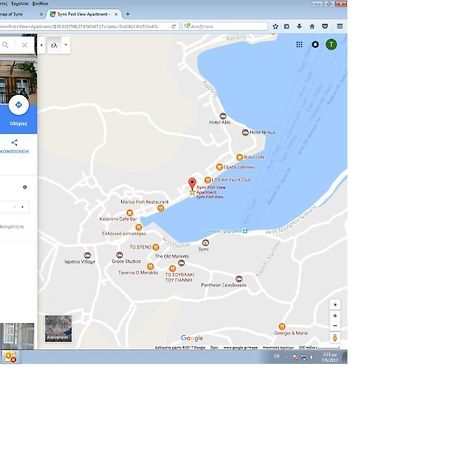Click the Taverna O Meraklis marker

(x=150, y=266)
